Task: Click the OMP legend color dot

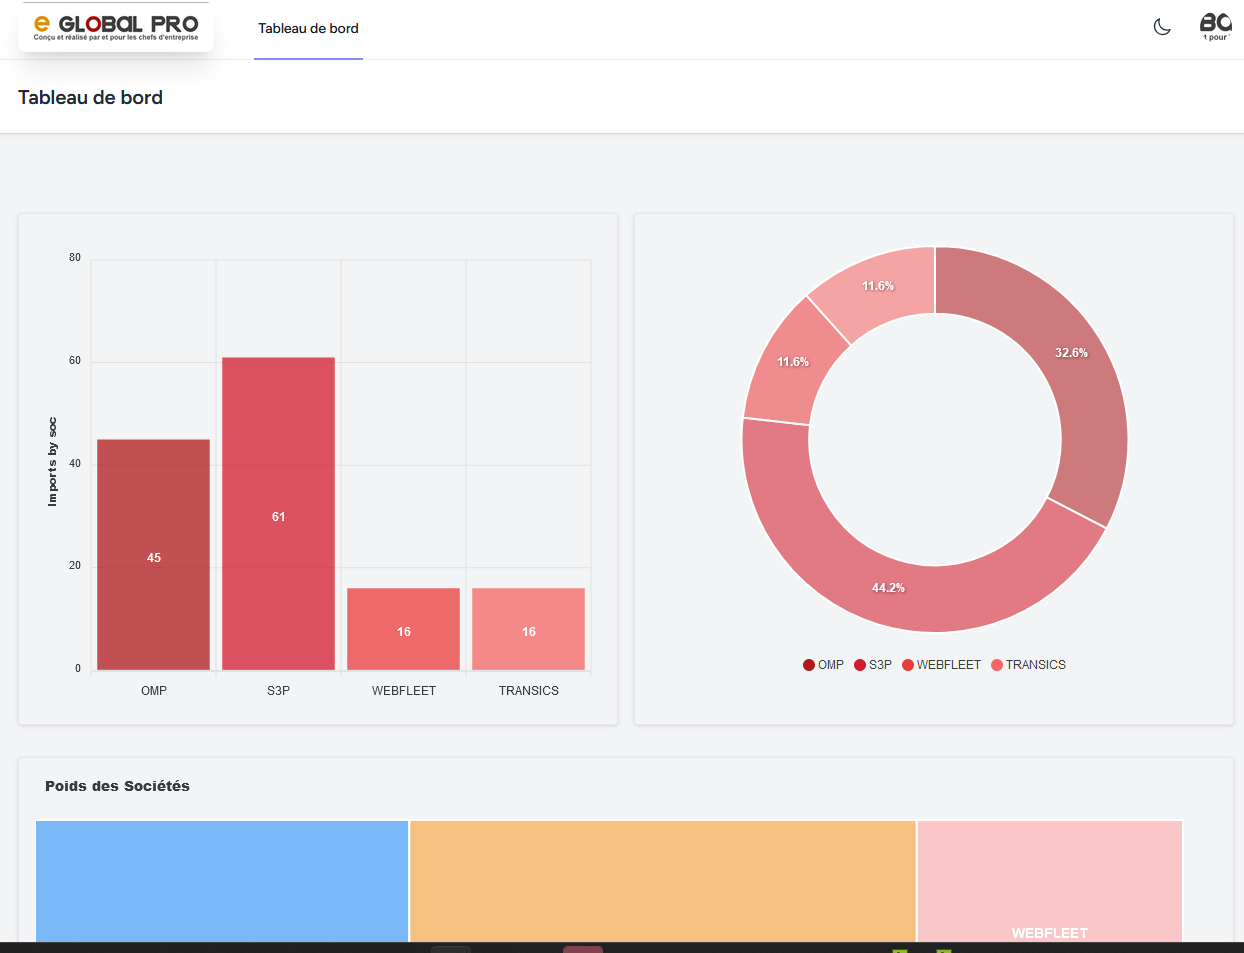Action: pyautogui.click(x=809, y=665)
